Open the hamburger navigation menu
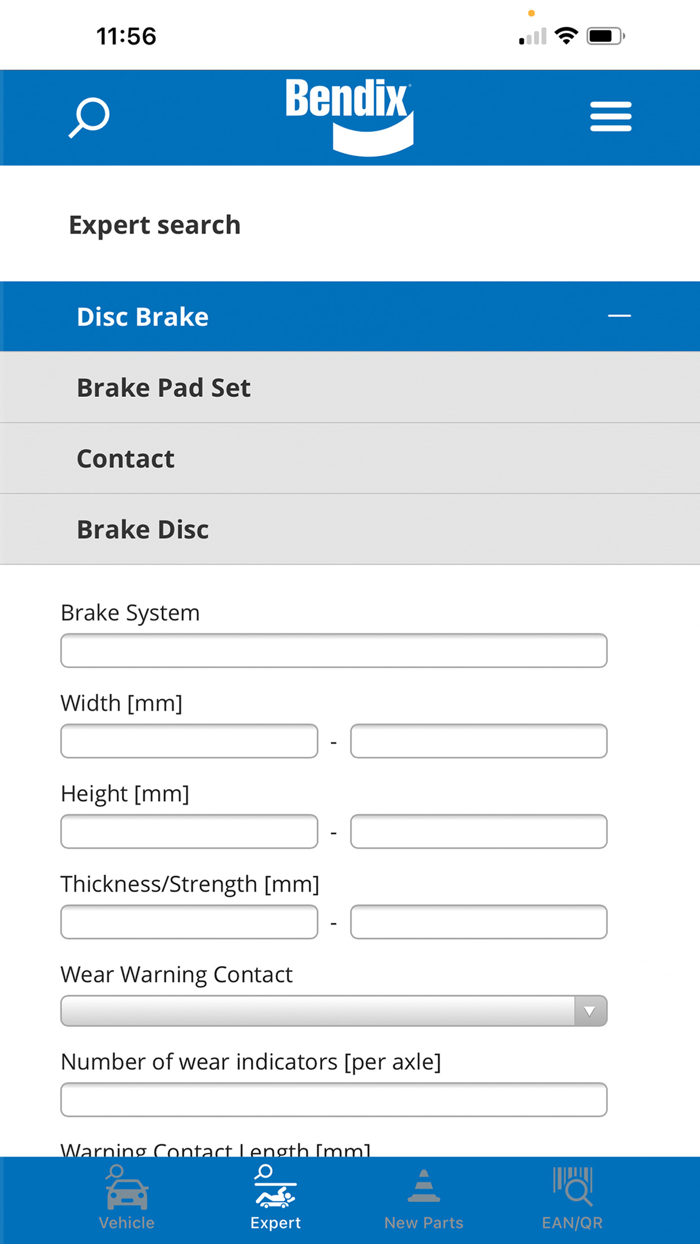700x1244 pixels. (x=611, y=116)
